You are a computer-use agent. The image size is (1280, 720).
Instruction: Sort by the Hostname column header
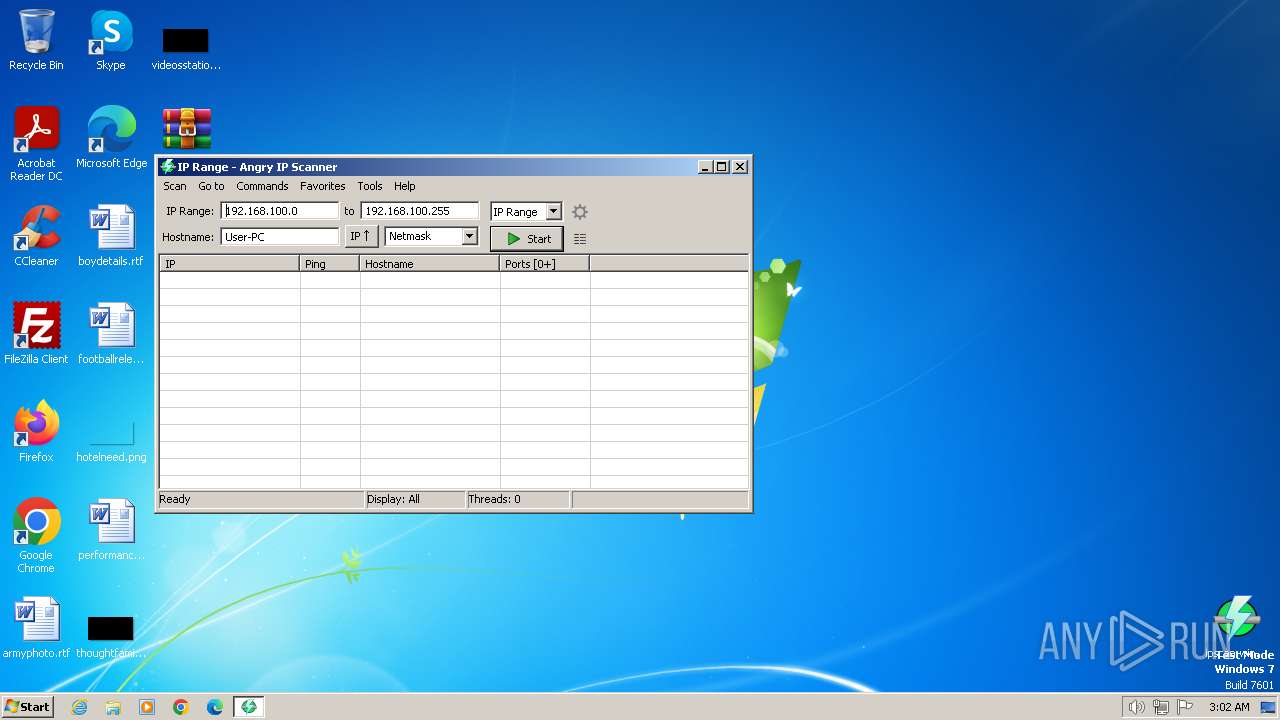[430, 264]
